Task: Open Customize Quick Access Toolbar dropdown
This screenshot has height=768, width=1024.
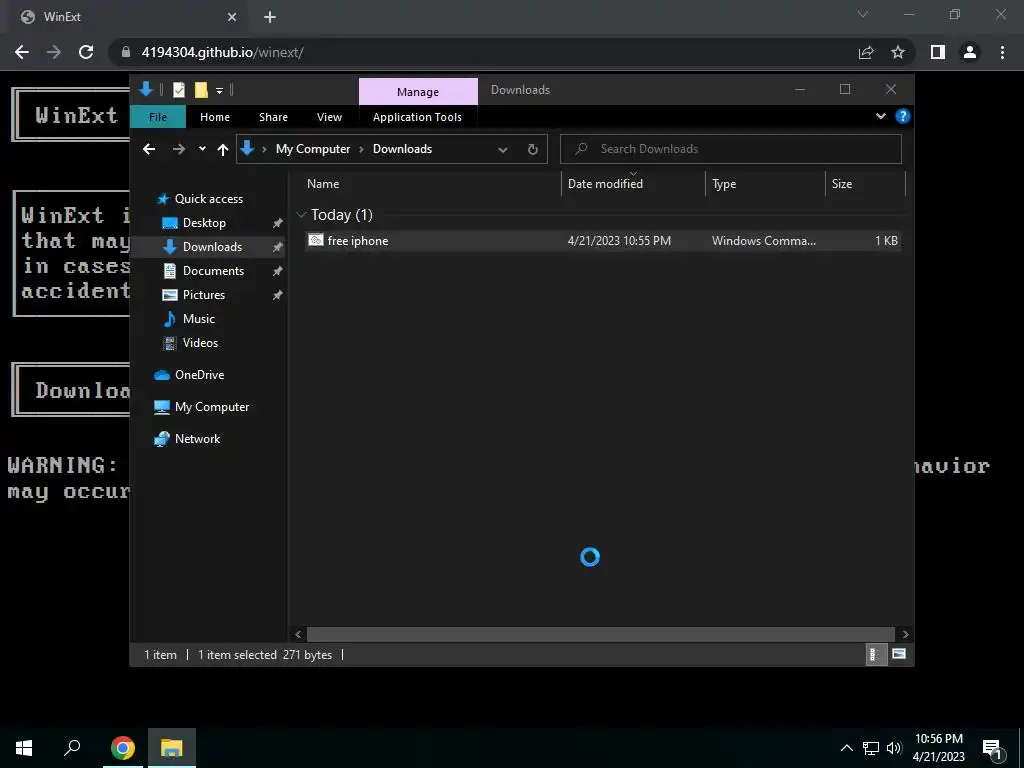Action: 219,91
